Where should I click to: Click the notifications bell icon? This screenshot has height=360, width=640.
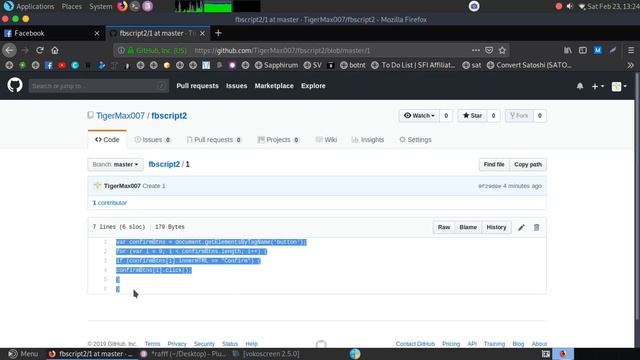point(580,86)
